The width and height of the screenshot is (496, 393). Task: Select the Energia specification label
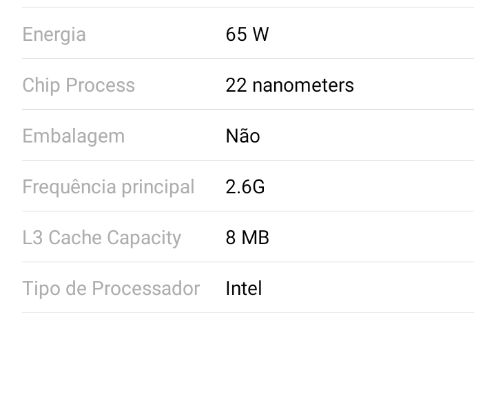54,35
